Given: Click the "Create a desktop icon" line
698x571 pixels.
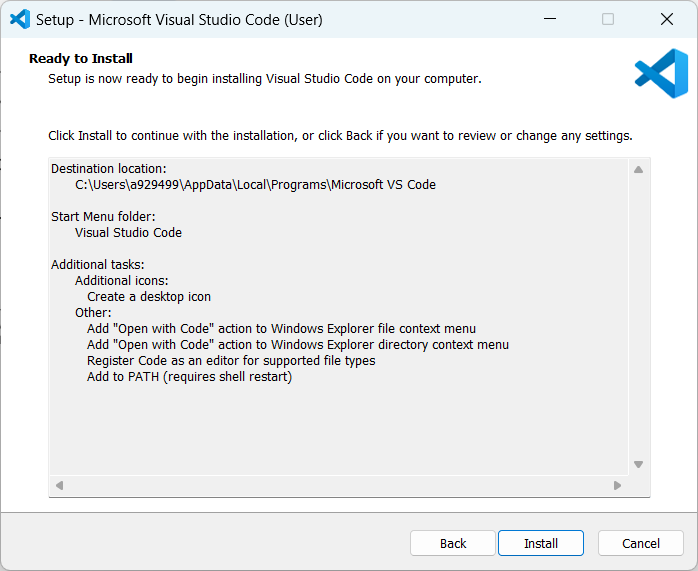Looking at the screenshot, I should (149, 297).
